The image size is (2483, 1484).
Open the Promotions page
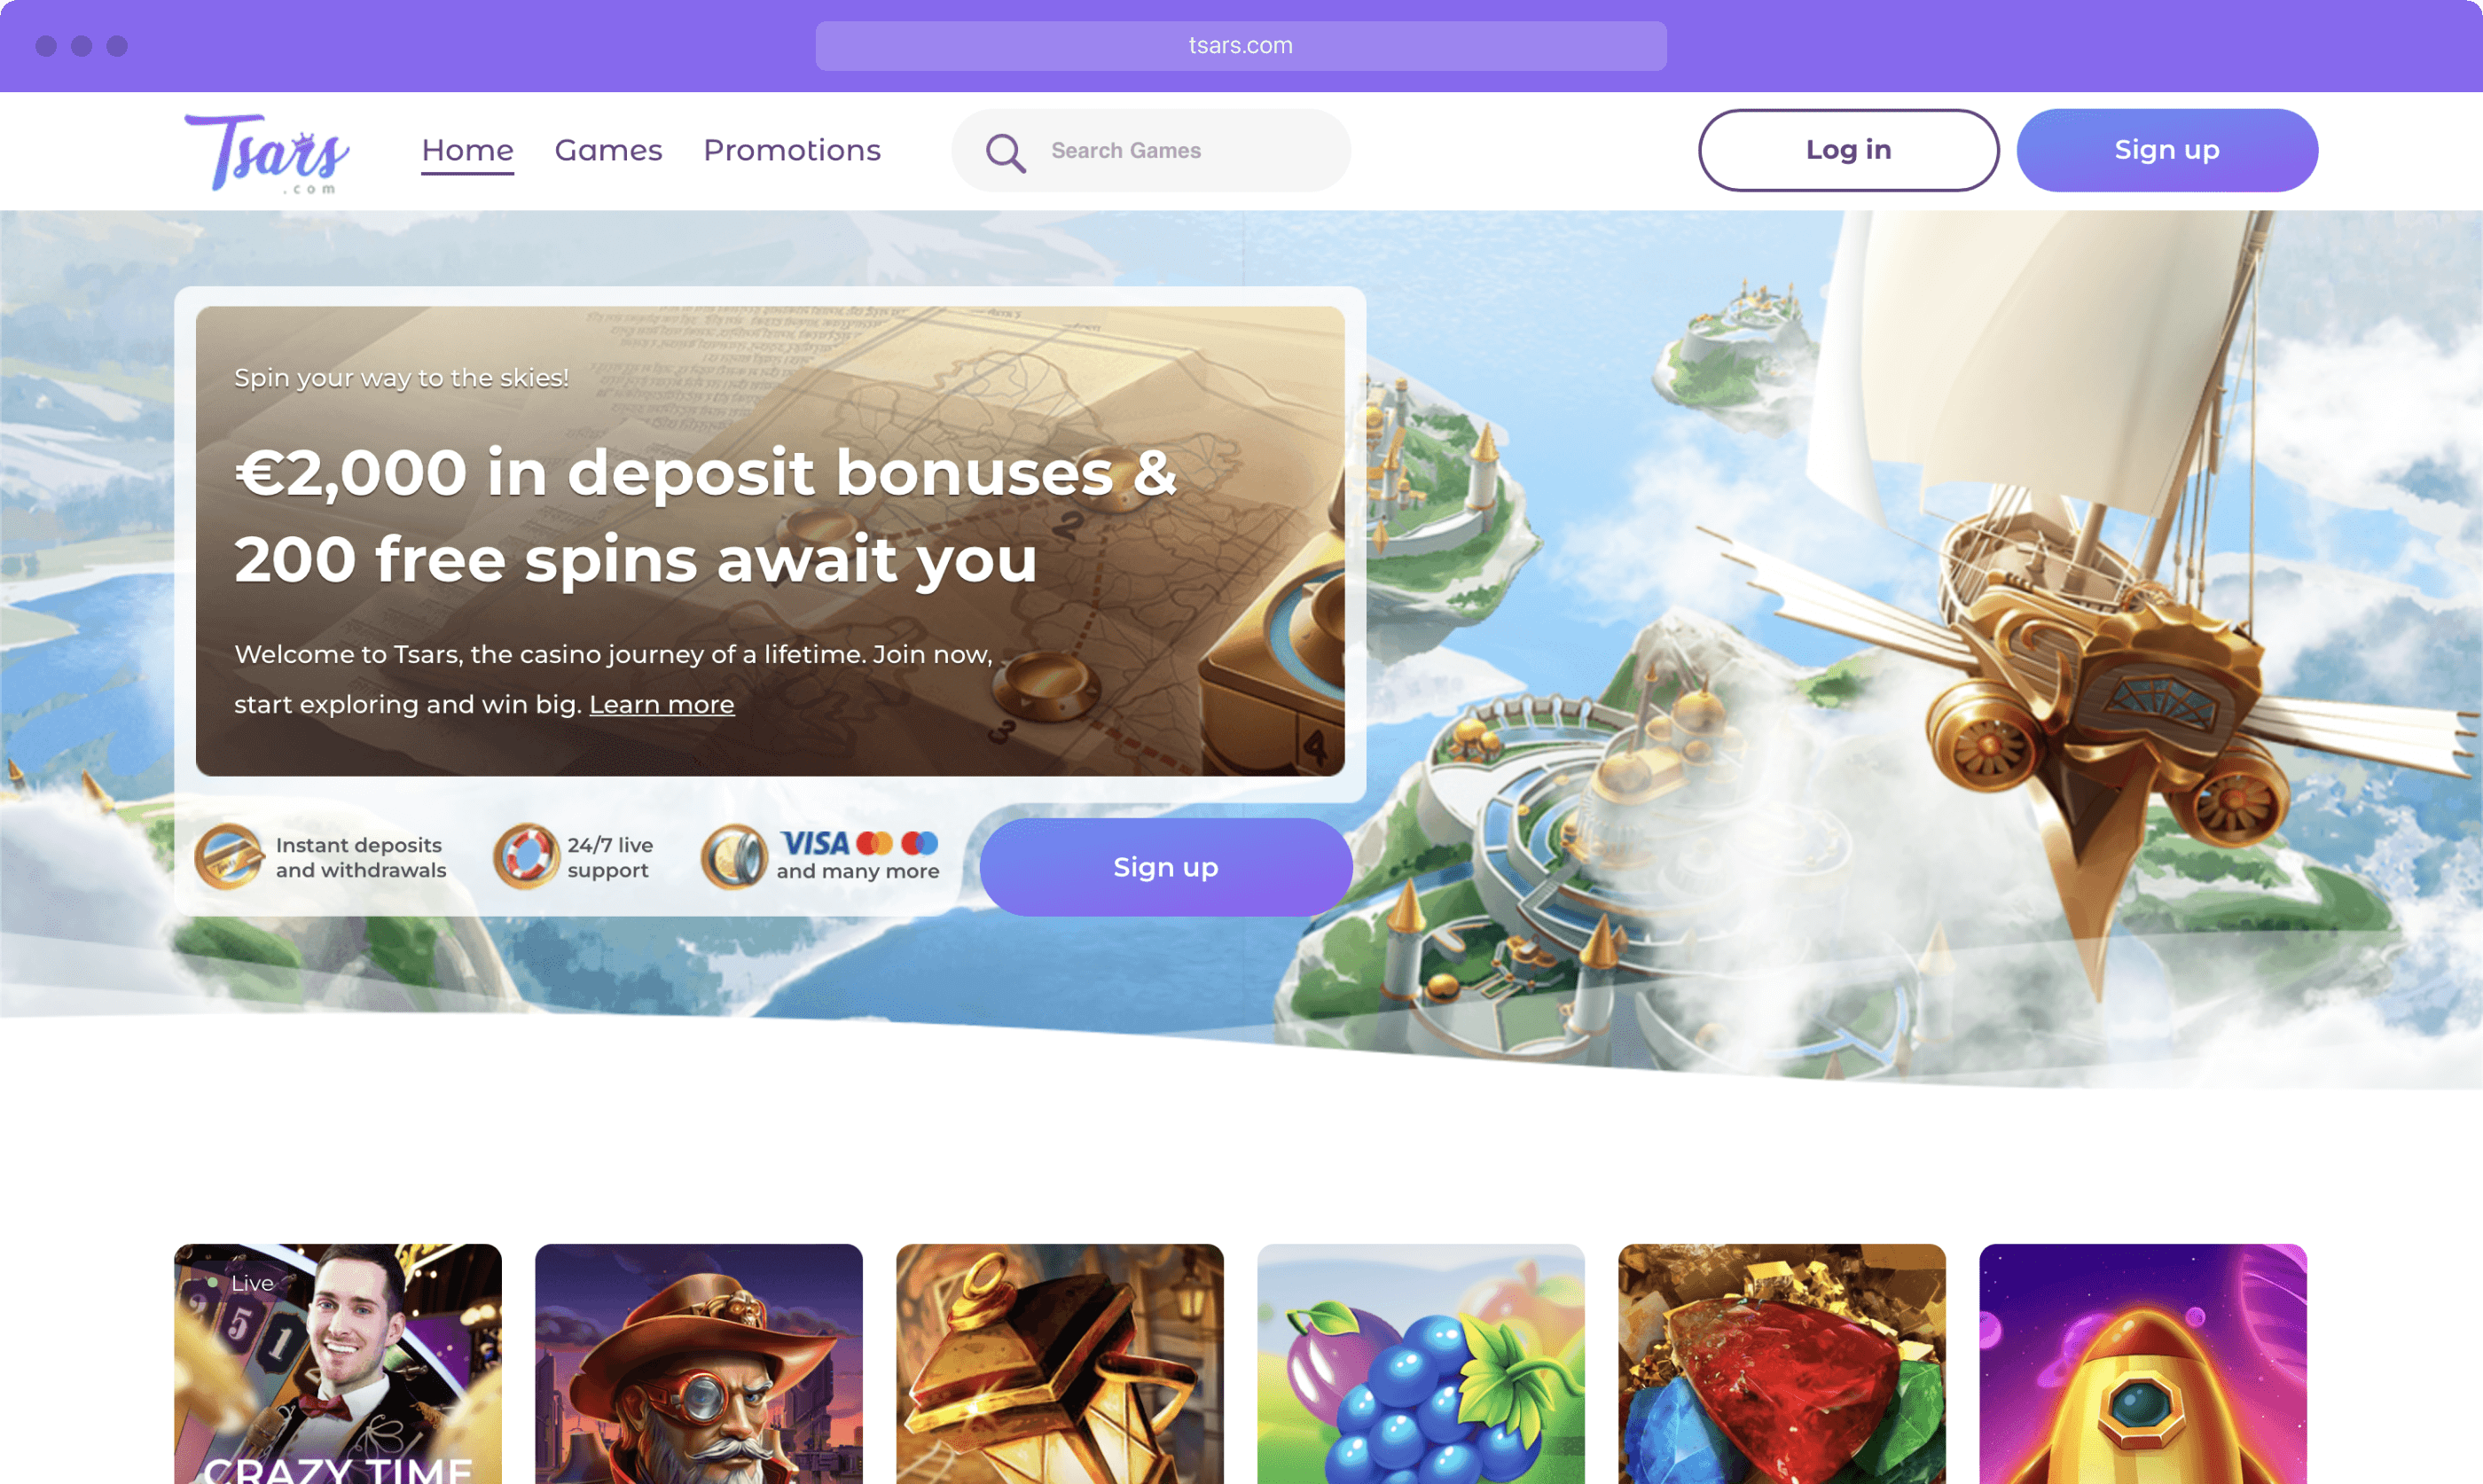point(791,150)
